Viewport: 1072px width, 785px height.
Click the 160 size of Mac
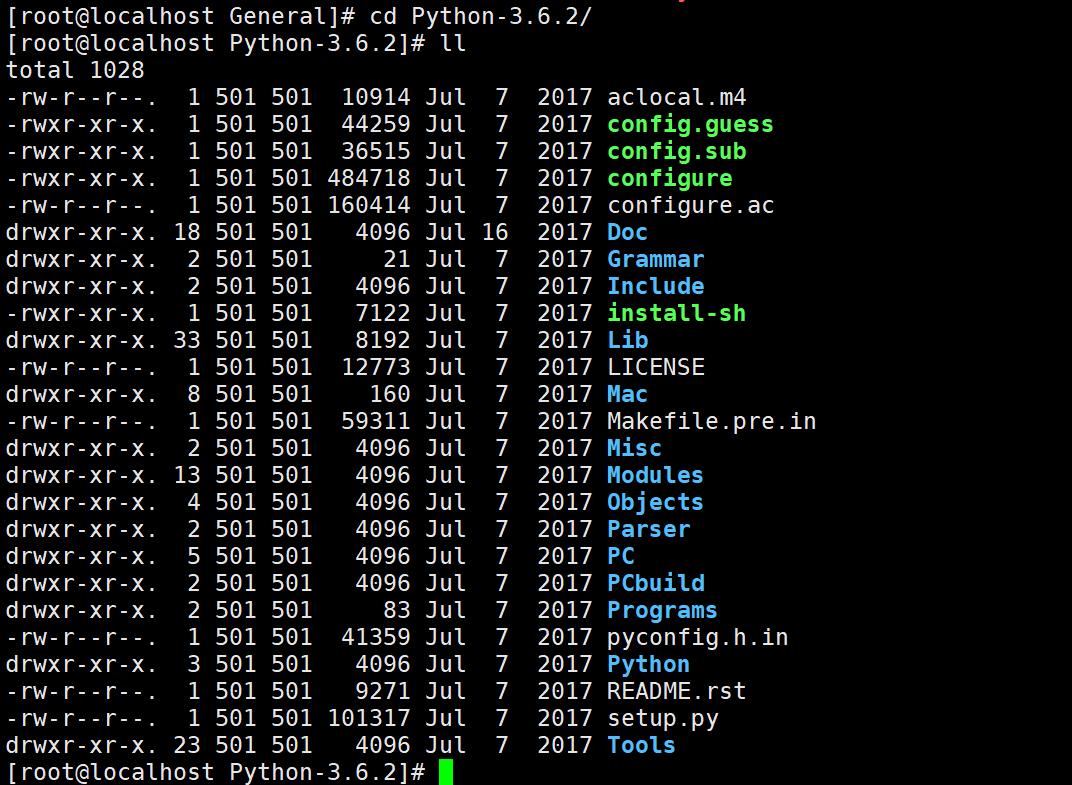click(390, 395)
